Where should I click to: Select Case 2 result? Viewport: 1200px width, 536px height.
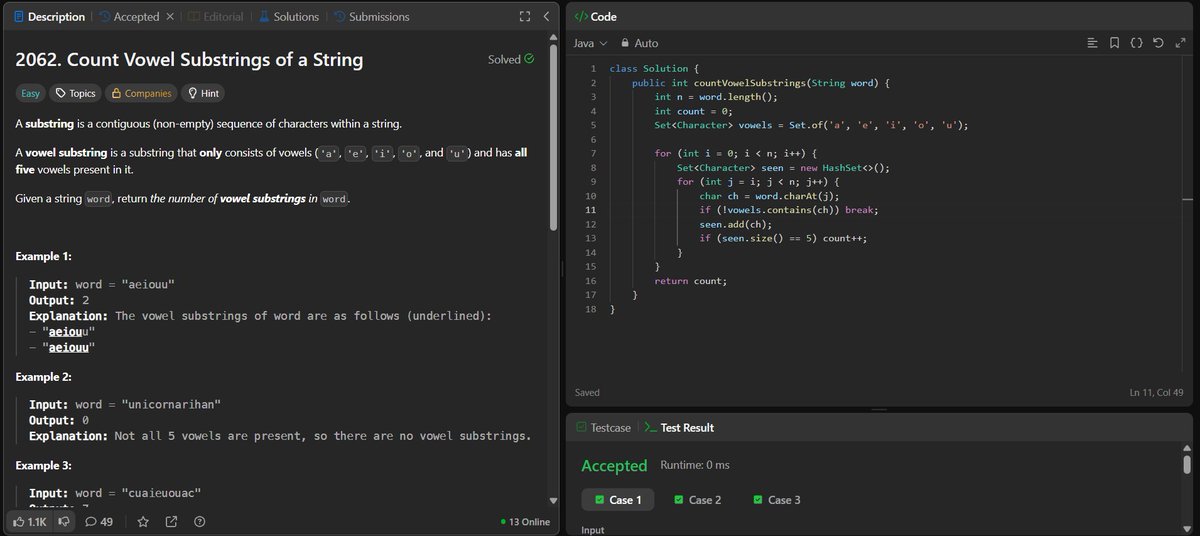click(697, 499)
